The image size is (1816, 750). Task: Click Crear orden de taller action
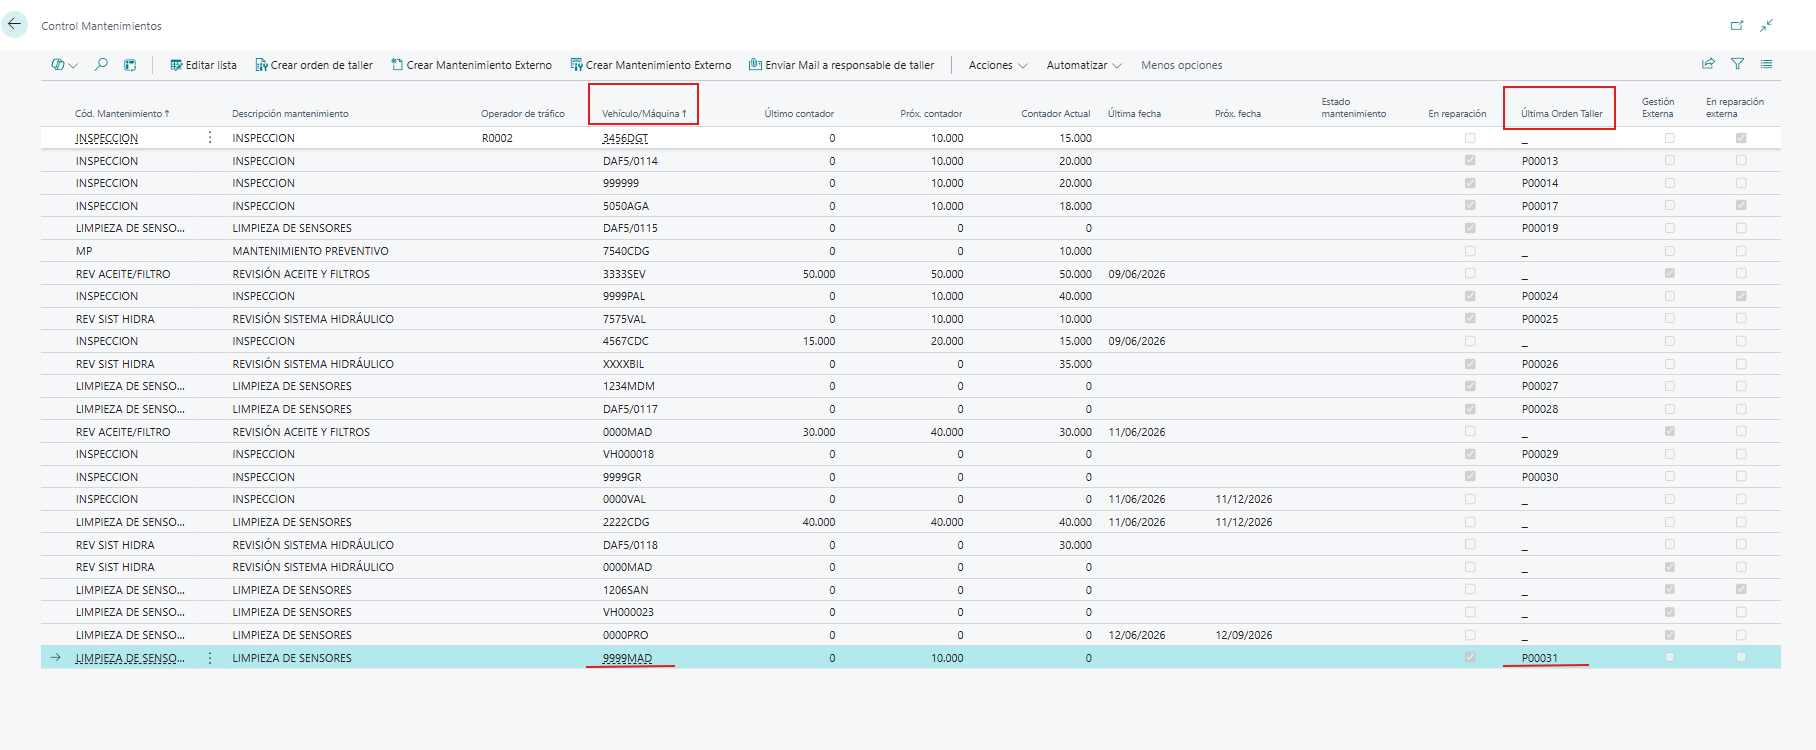(x=313, y=65)
